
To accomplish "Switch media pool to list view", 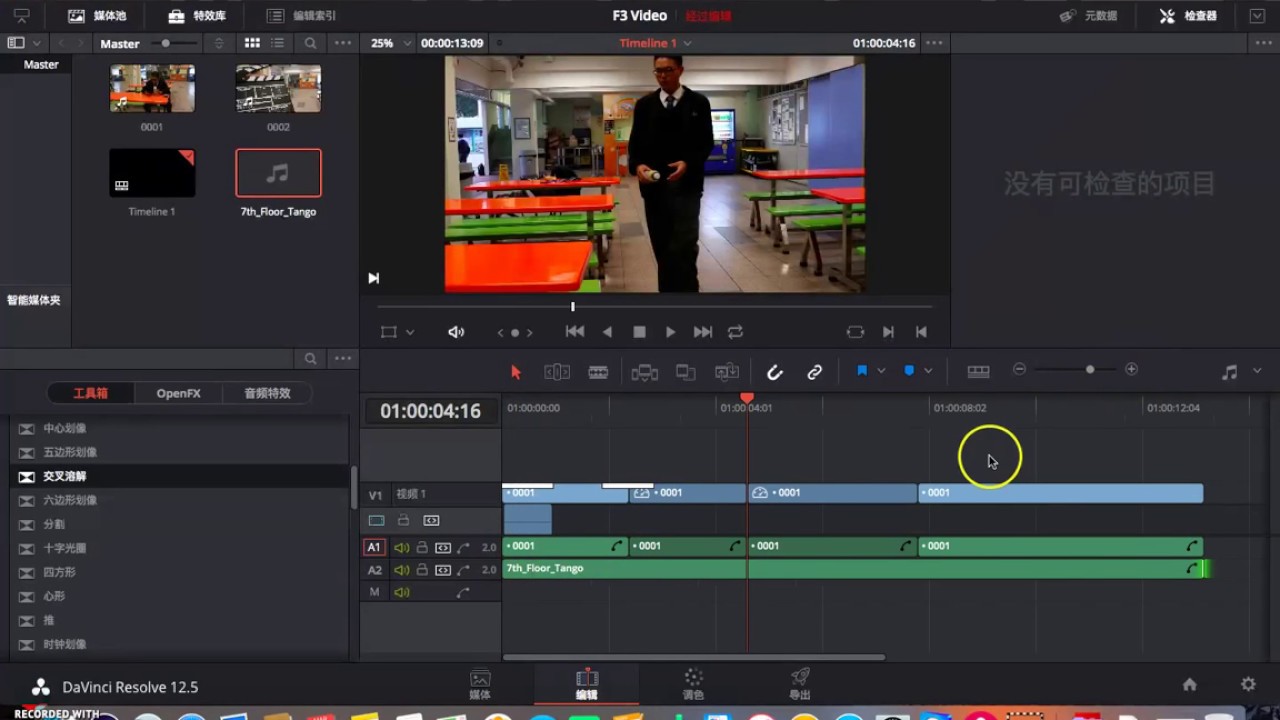I will tap(278, 43).
